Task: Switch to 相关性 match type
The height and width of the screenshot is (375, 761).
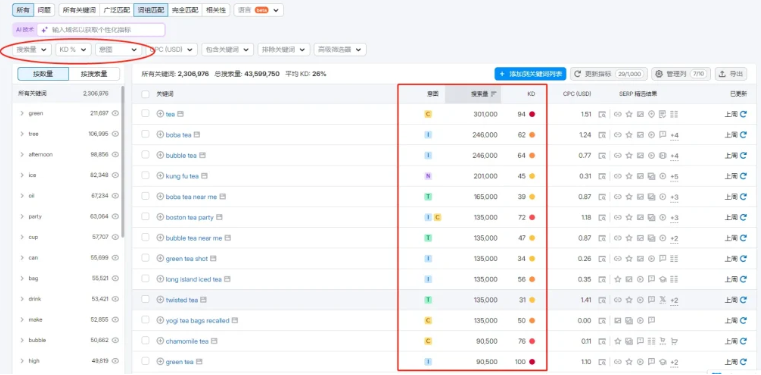Action: (x=215, y=10)
